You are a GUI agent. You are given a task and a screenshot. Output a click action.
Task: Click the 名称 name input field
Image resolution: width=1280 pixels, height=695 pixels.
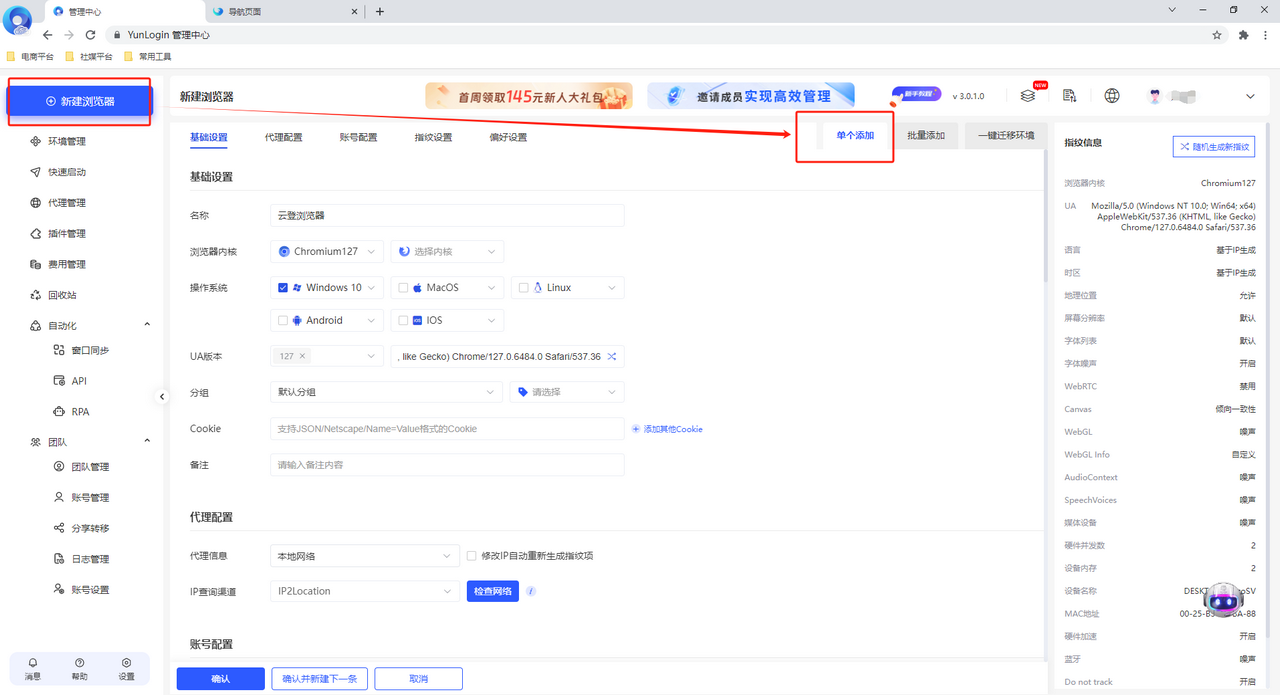pyautogui.click(x=447, y=215)
